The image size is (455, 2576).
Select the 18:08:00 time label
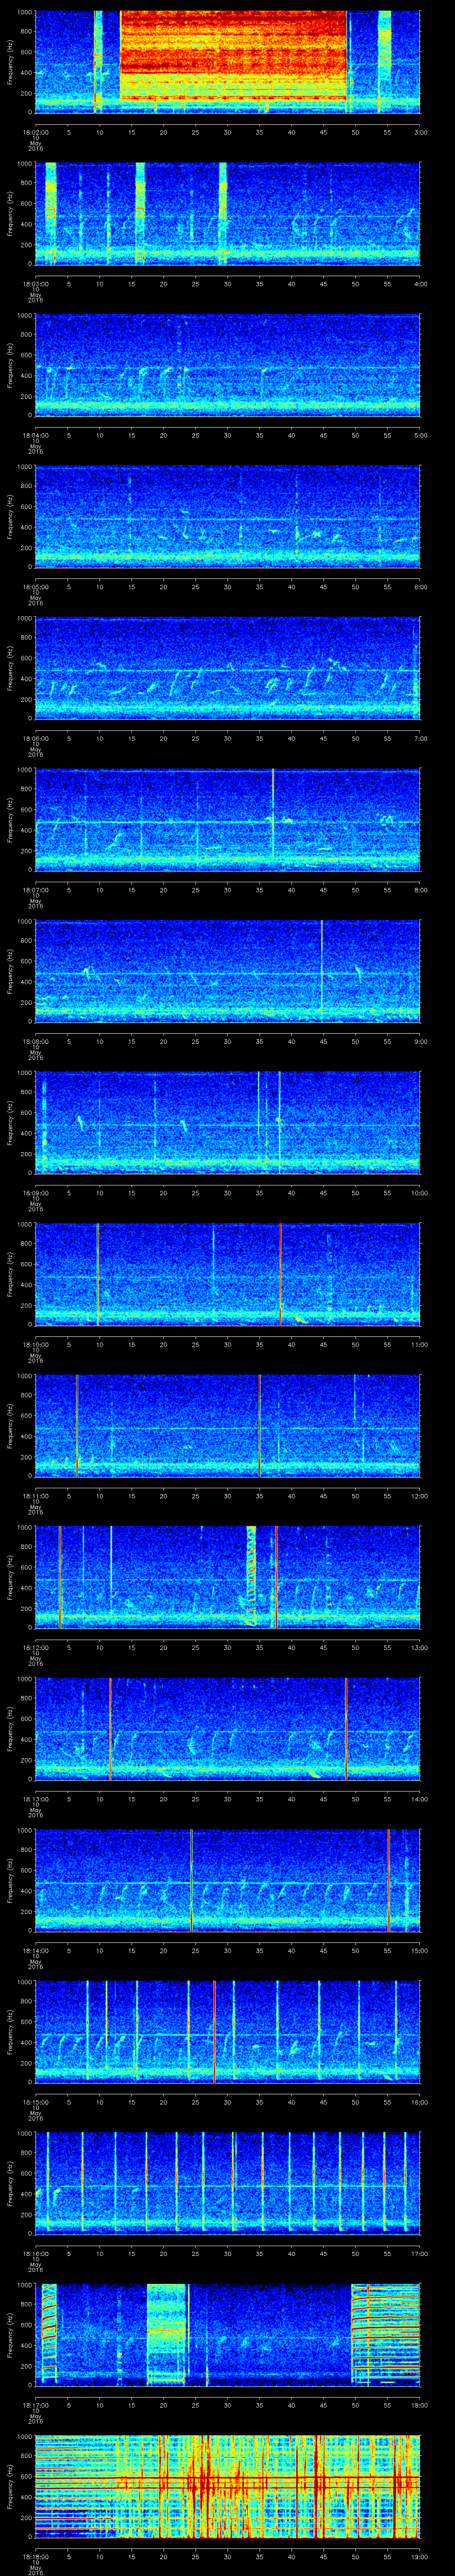[35, 1041]
